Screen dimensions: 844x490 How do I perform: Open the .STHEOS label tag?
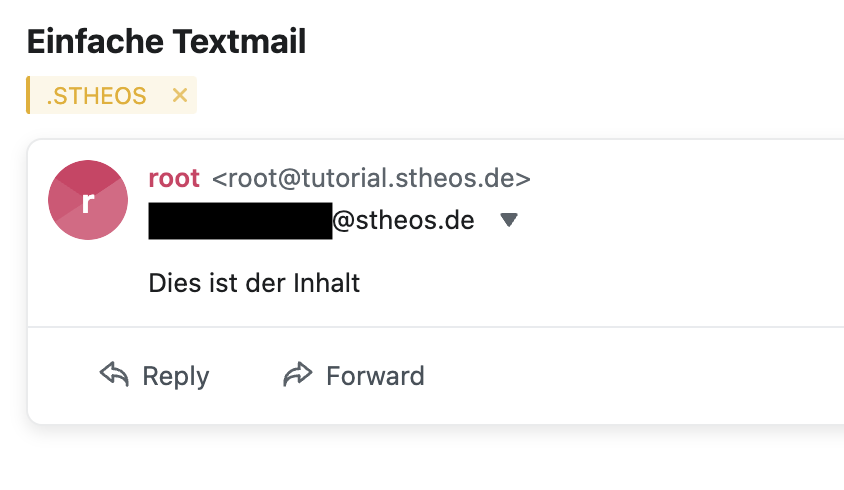[97, 96]
